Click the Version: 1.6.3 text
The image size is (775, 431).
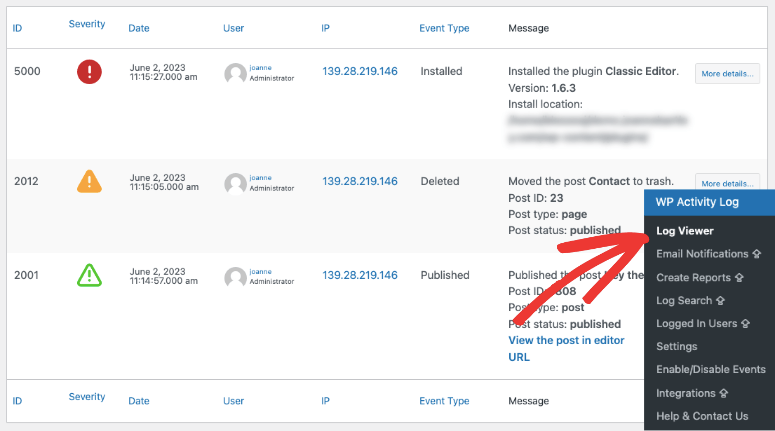(x=542, y=88)
